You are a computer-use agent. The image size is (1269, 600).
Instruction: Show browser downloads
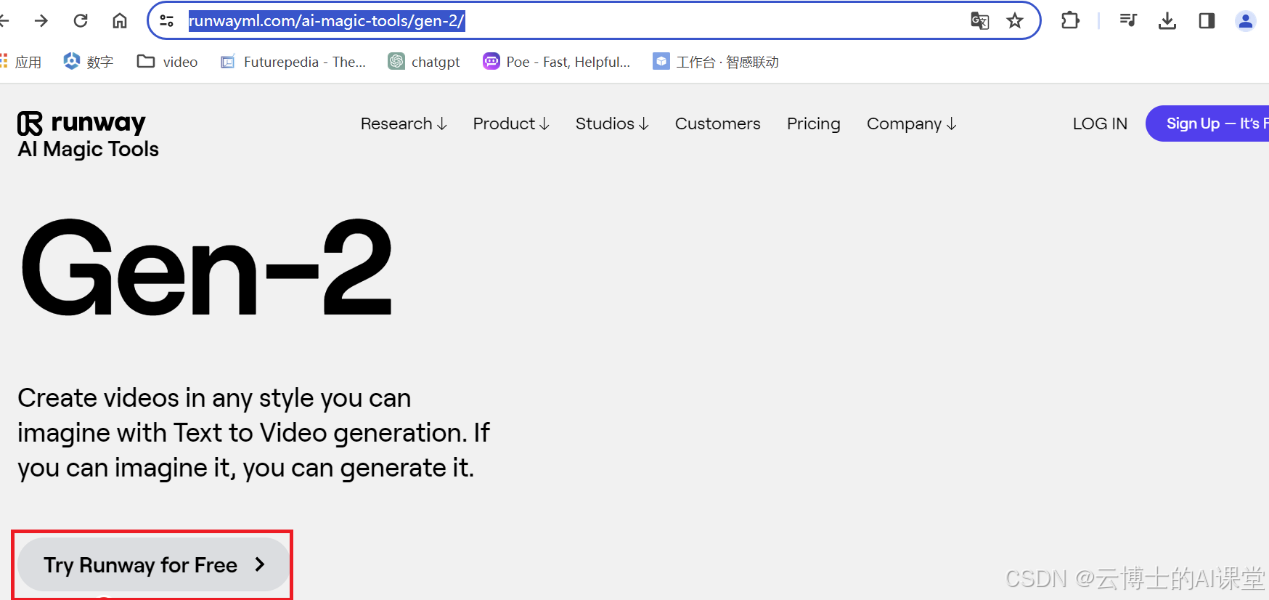coord(1167,20)
